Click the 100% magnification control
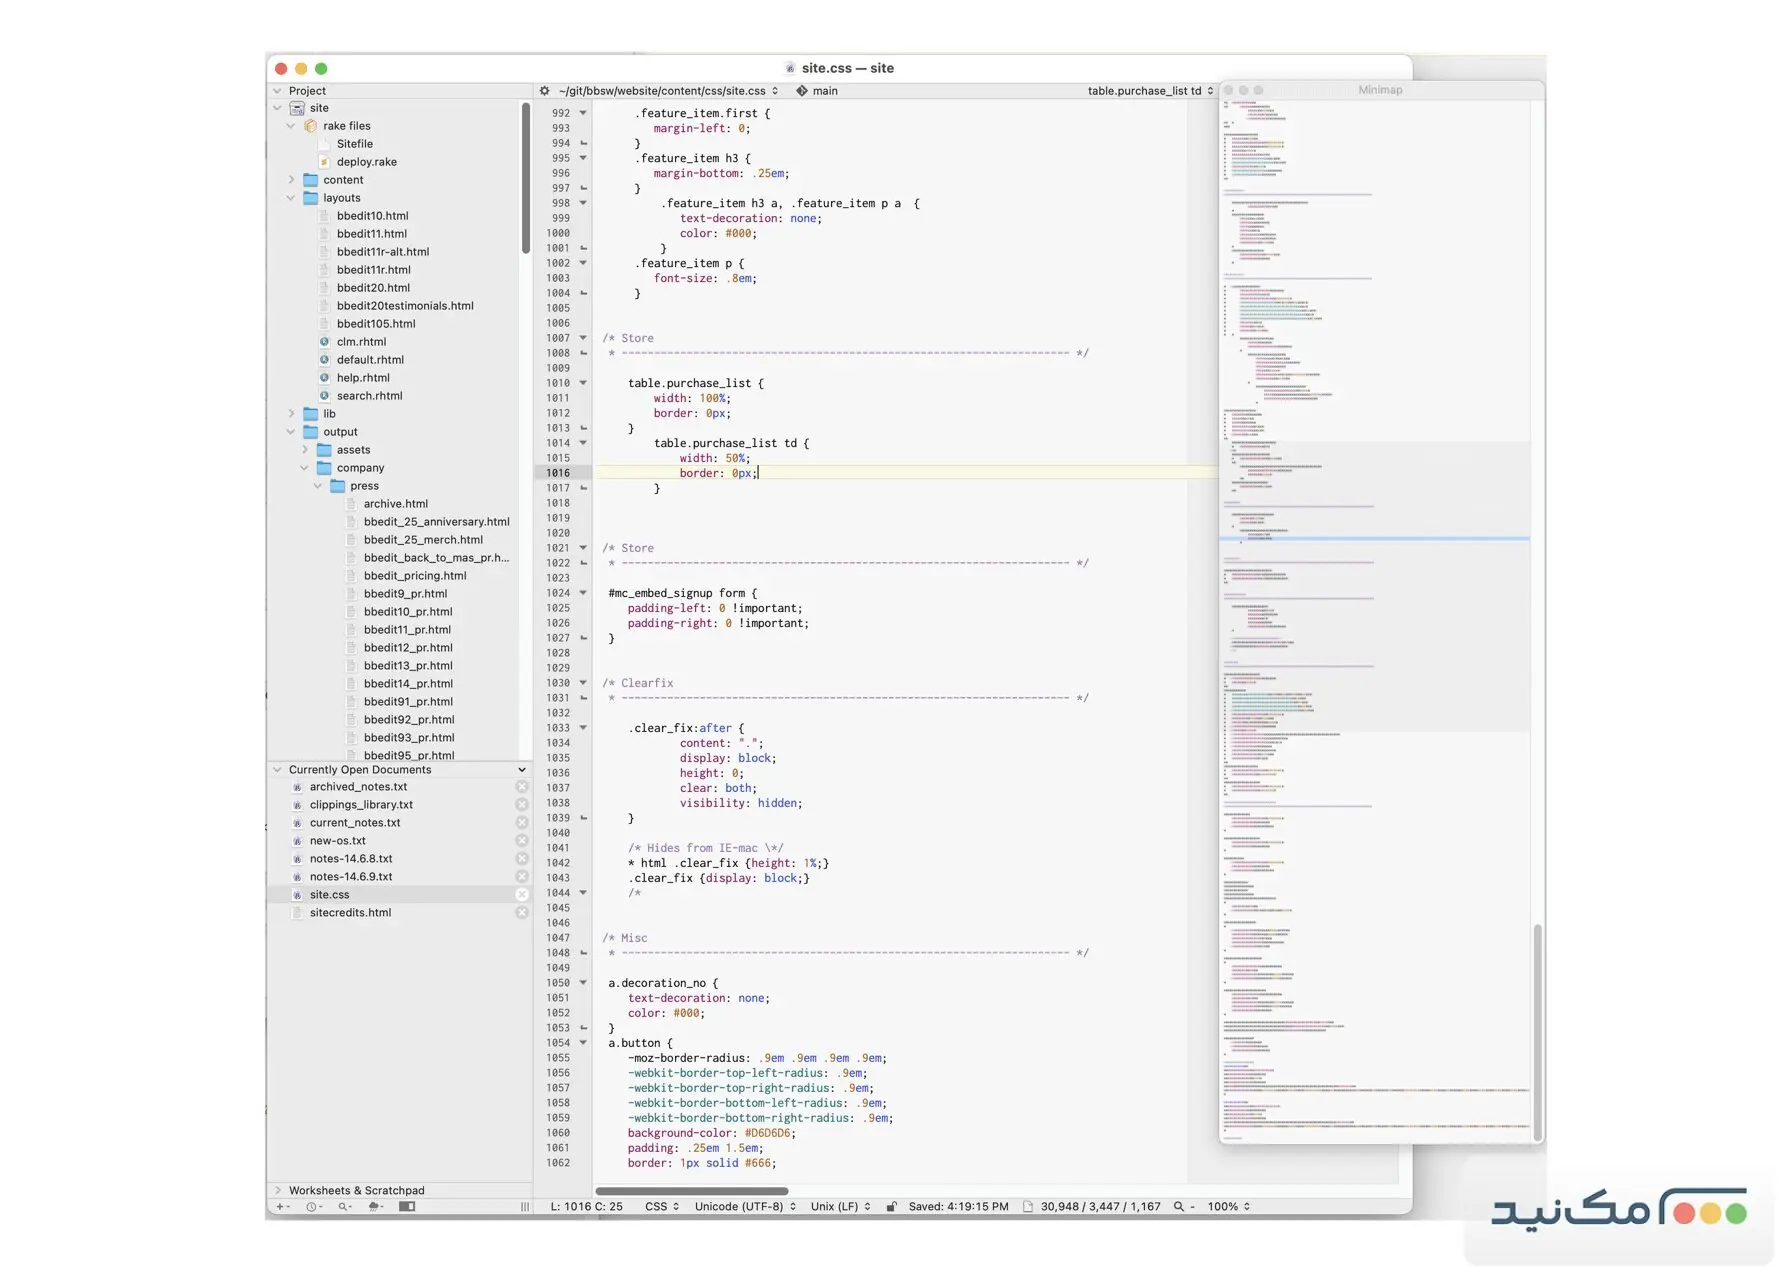 point(1225,1206)
